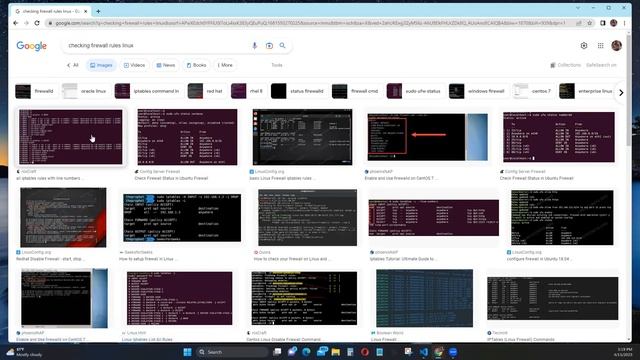Switch to the All results tab
Image resolution: width=640 pixels, height=360 pixels.
coord(73,65)
